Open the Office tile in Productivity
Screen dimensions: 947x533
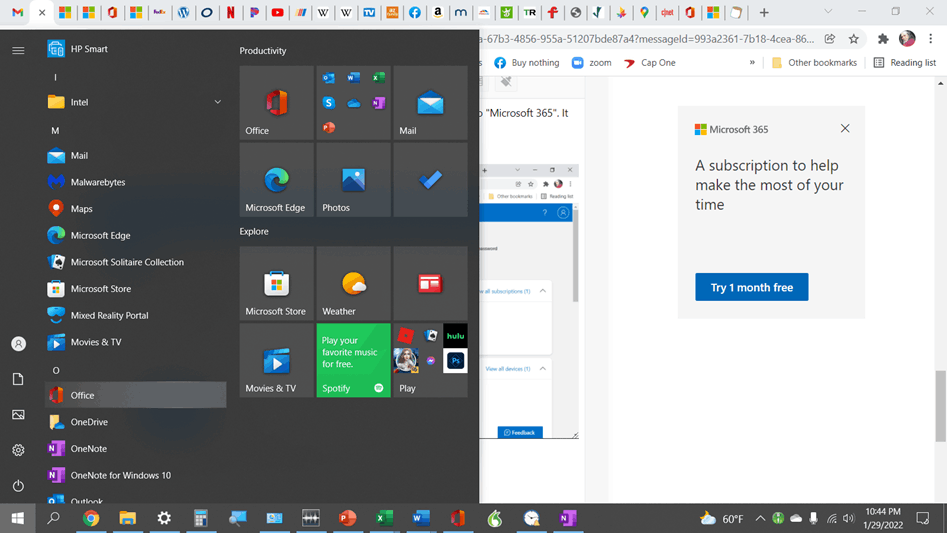pyautogui.click(x=277, y=103)
